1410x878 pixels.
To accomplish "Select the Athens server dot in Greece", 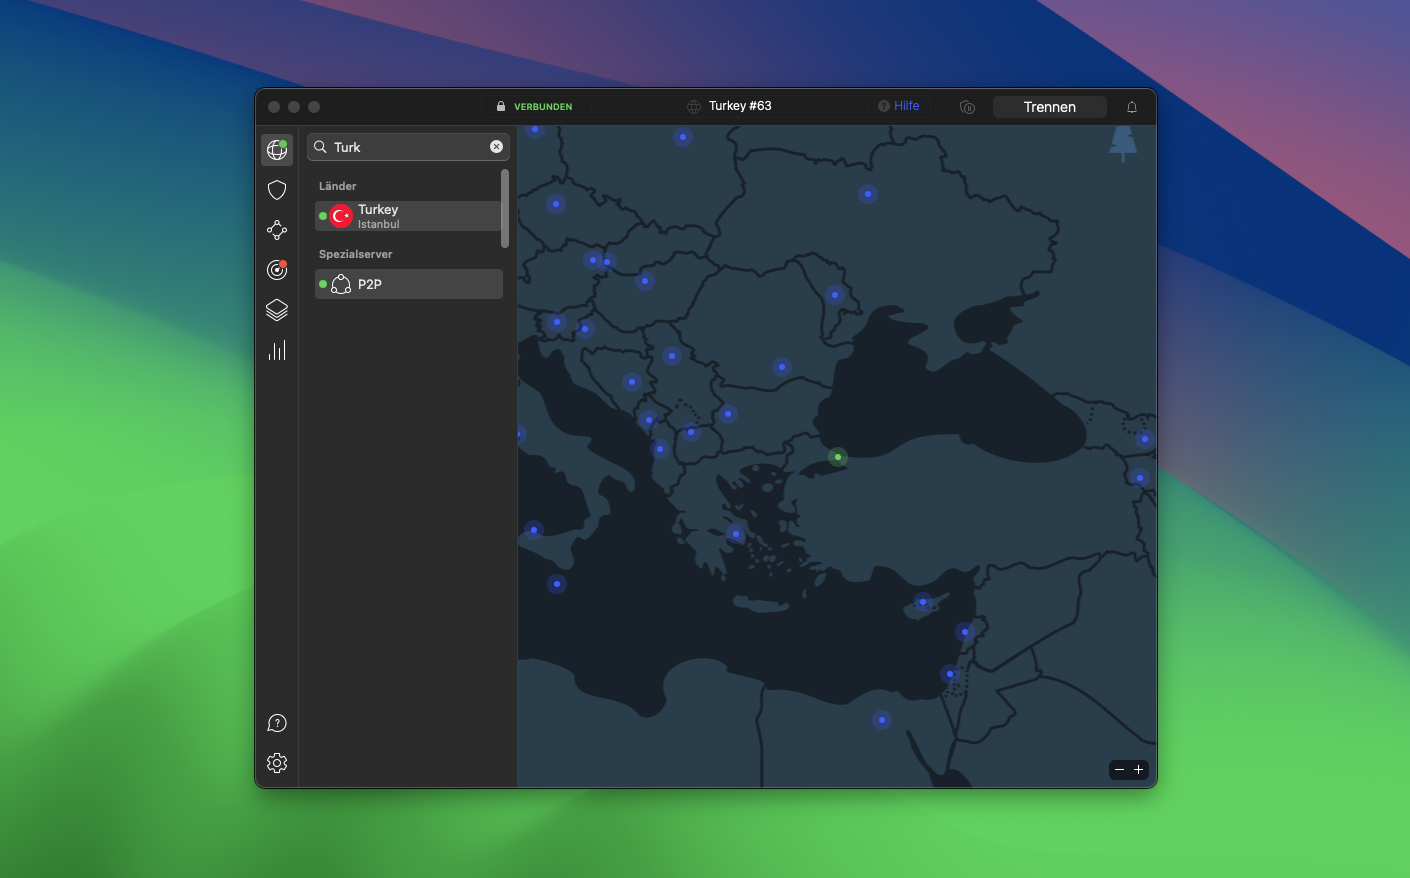I will 736,534.
